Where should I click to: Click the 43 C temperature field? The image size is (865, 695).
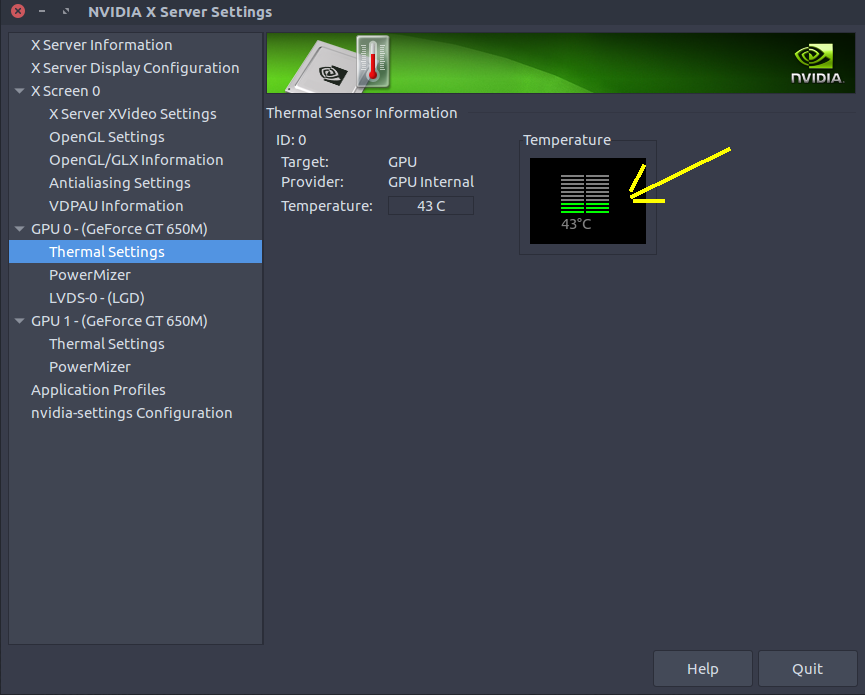click(431, 206)
